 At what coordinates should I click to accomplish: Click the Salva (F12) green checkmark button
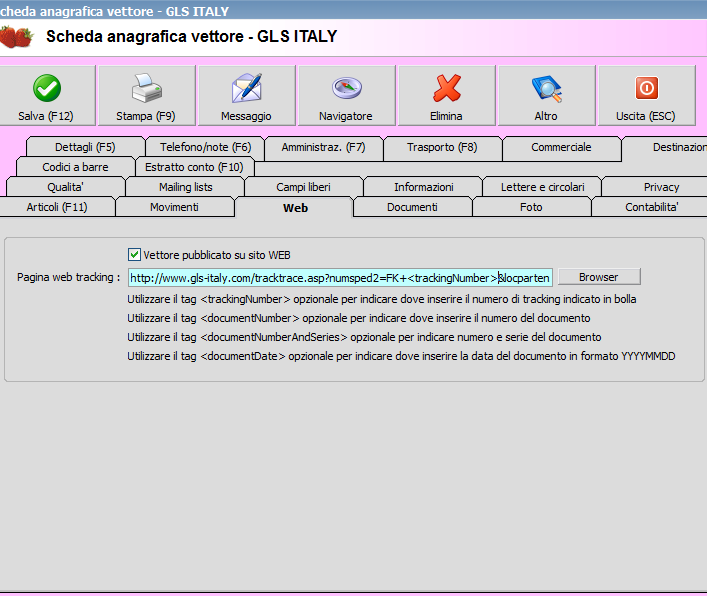46,95
